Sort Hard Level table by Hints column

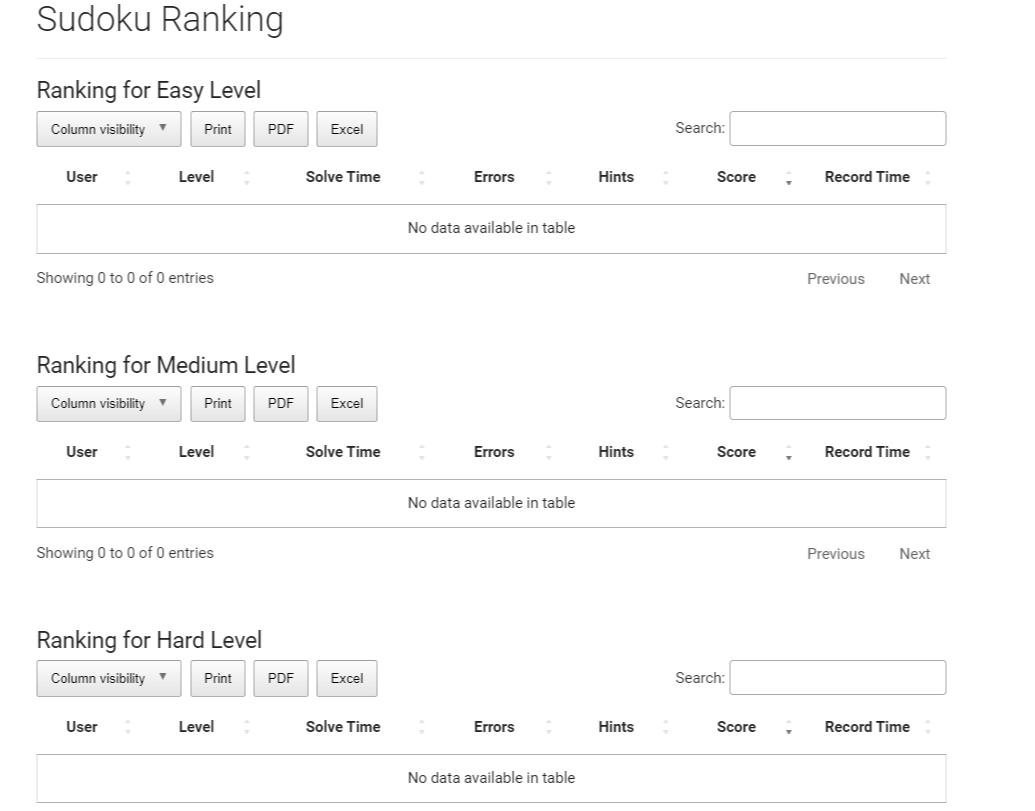pyautogui.click(x=616, y=727)
